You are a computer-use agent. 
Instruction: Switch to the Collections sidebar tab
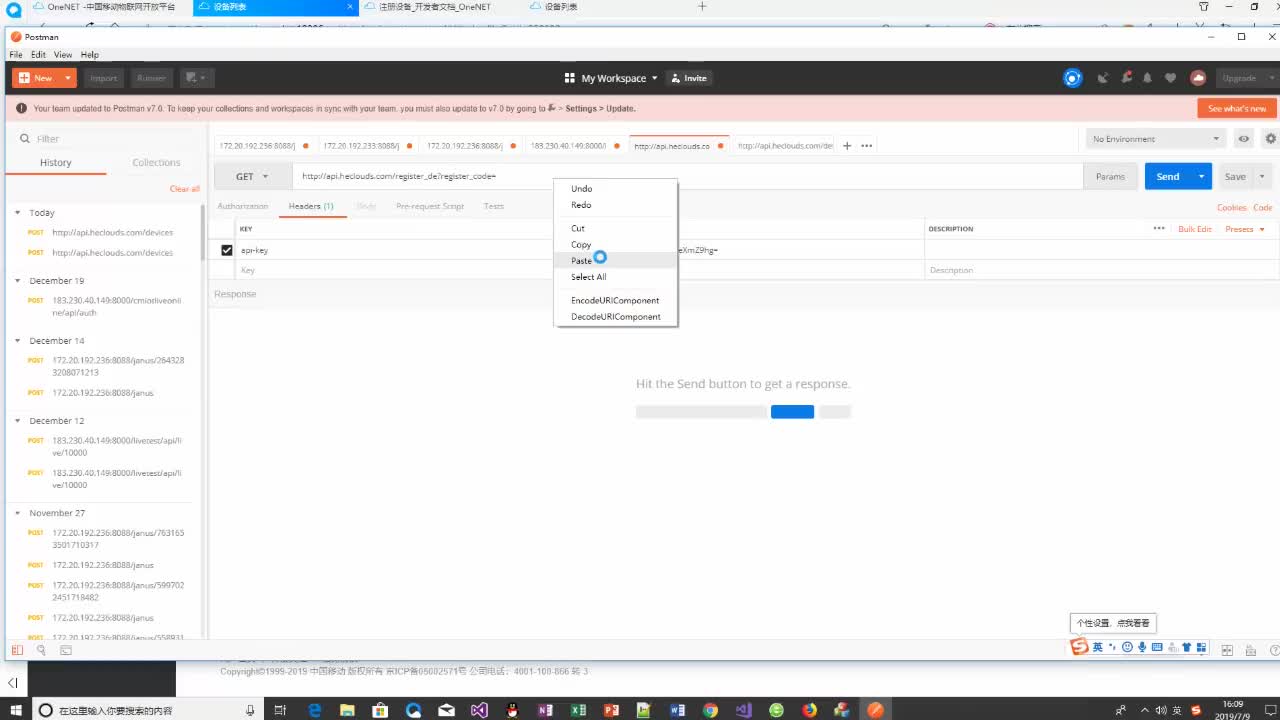[x=156, y=163]
